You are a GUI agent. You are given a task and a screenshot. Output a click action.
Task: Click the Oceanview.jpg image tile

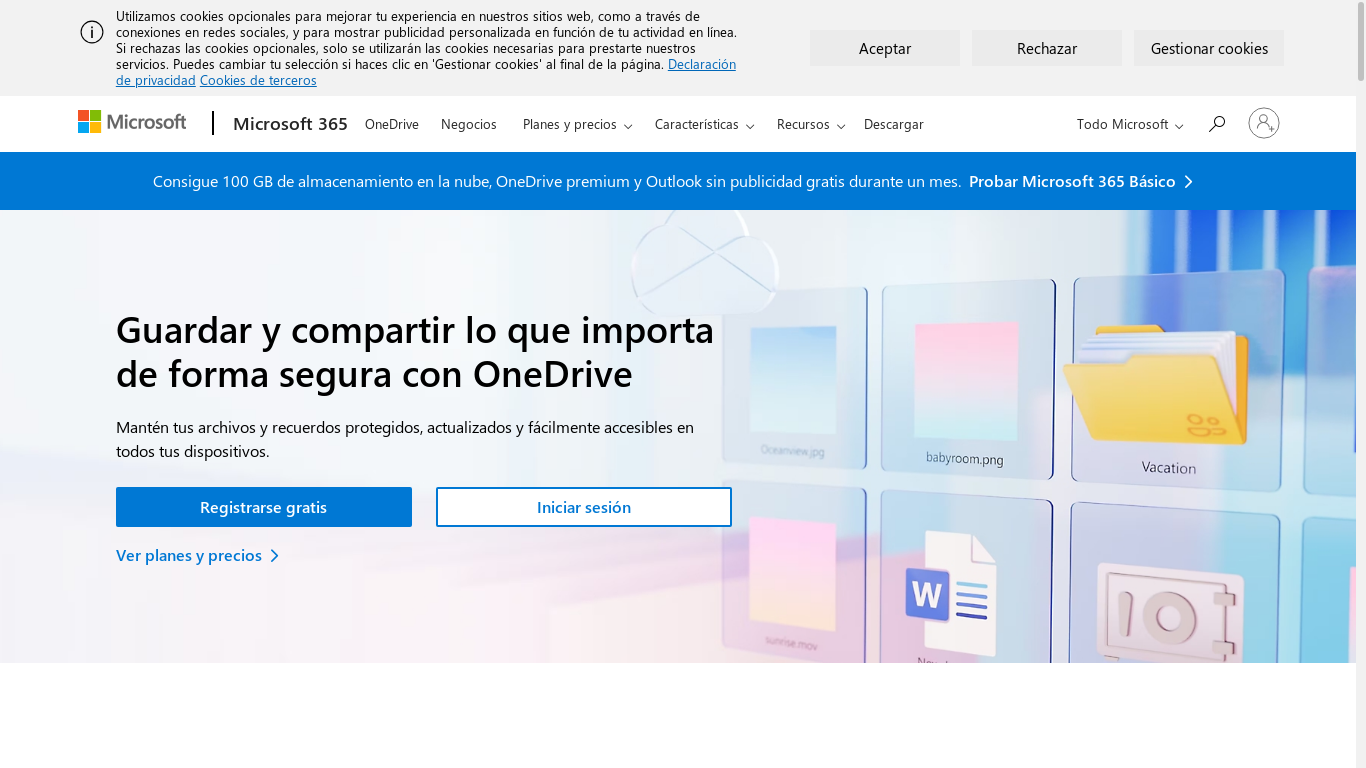793,380
